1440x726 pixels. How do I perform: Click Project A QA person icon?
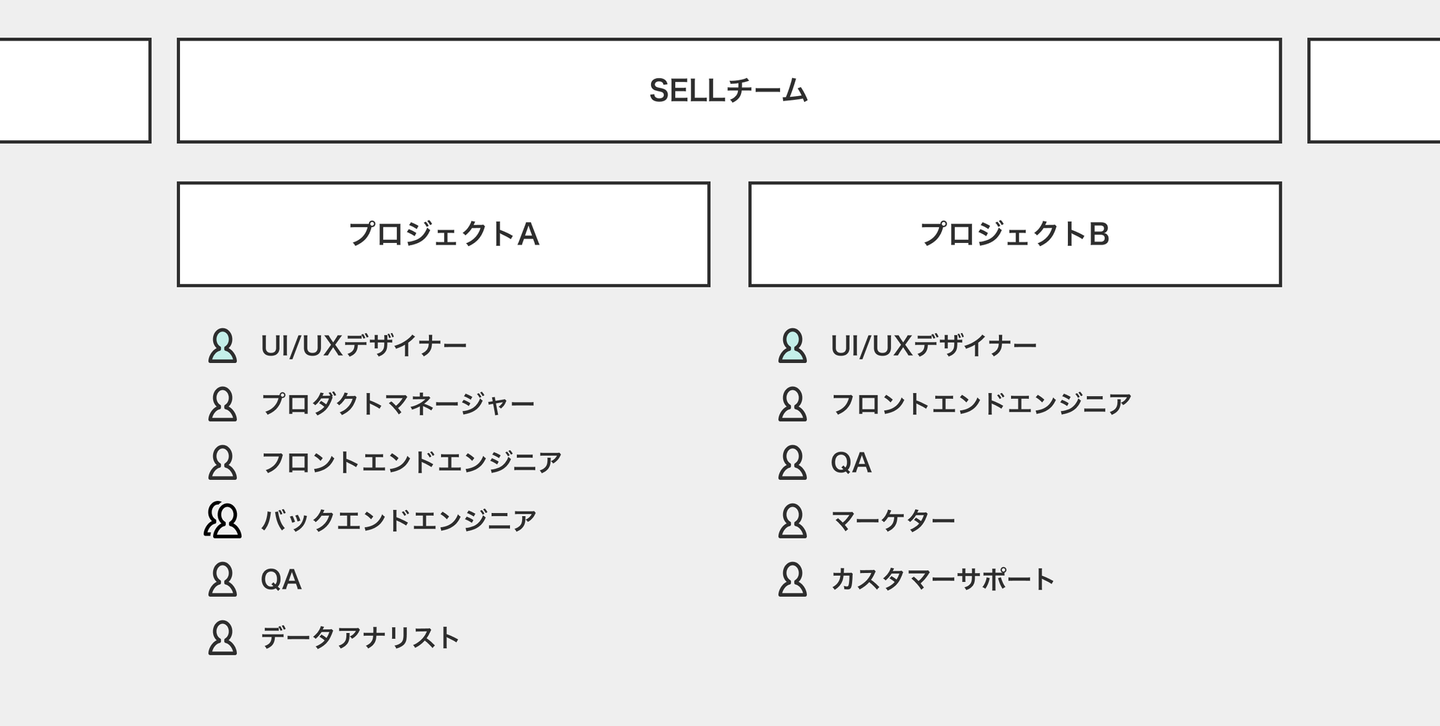(222, 579)
